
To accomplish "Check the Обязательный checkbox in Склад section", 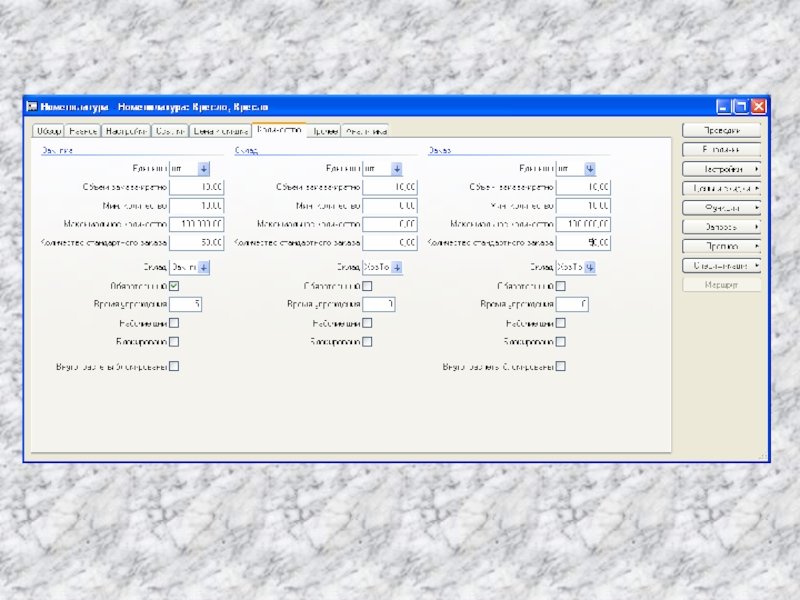I will tap(367, 286).
